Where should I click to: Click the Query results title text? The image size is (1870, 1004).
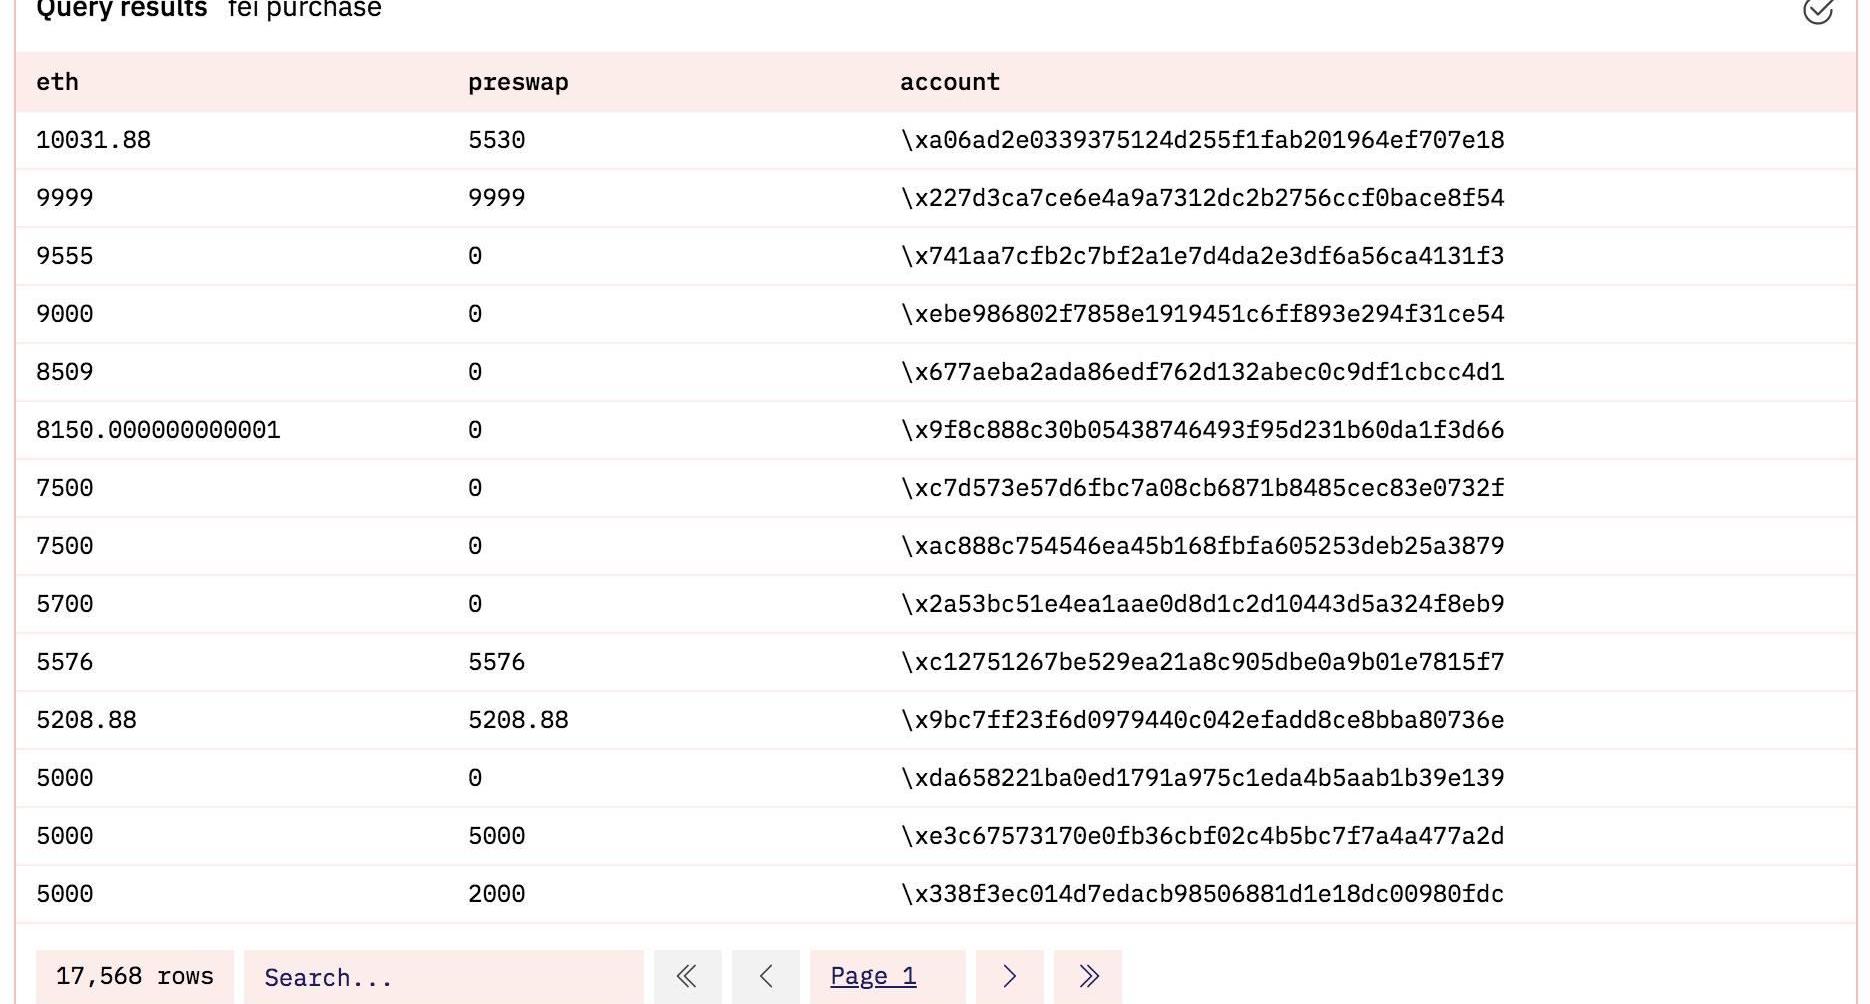122,10
